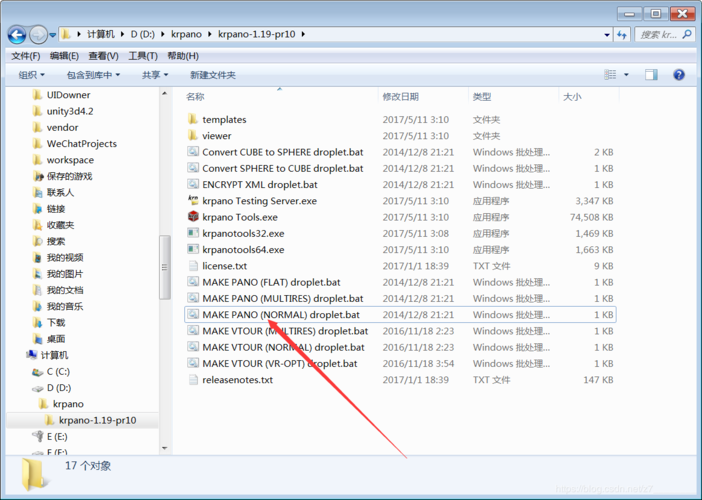The height and width of the screenshot is (500, 702).
Task: Open the 查看(V) menu
Action: (x=103, y=56)
